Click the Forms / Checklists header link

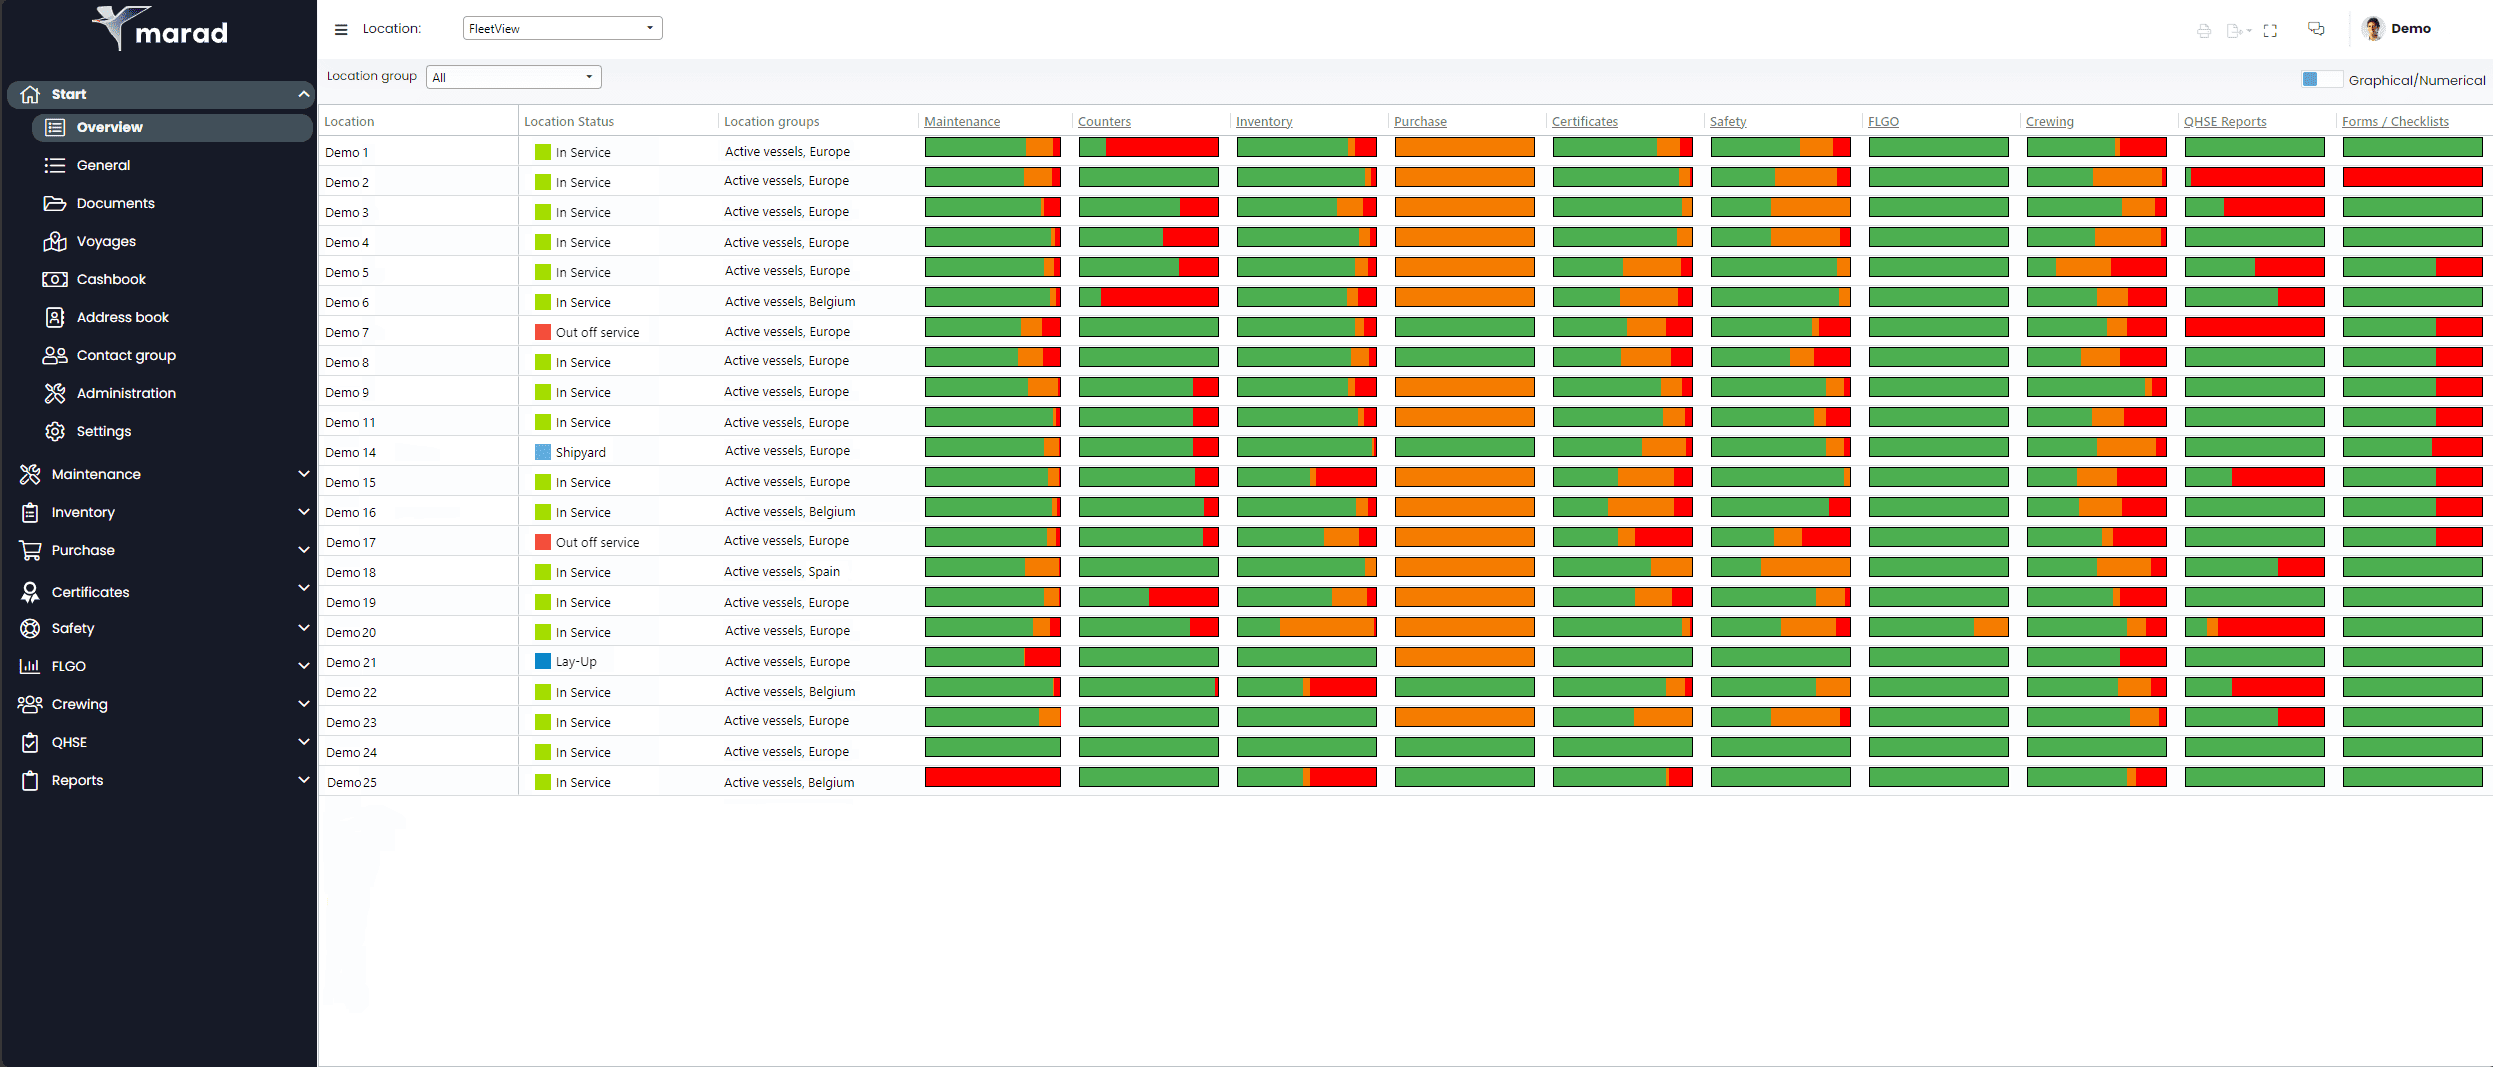point(2395,121)
